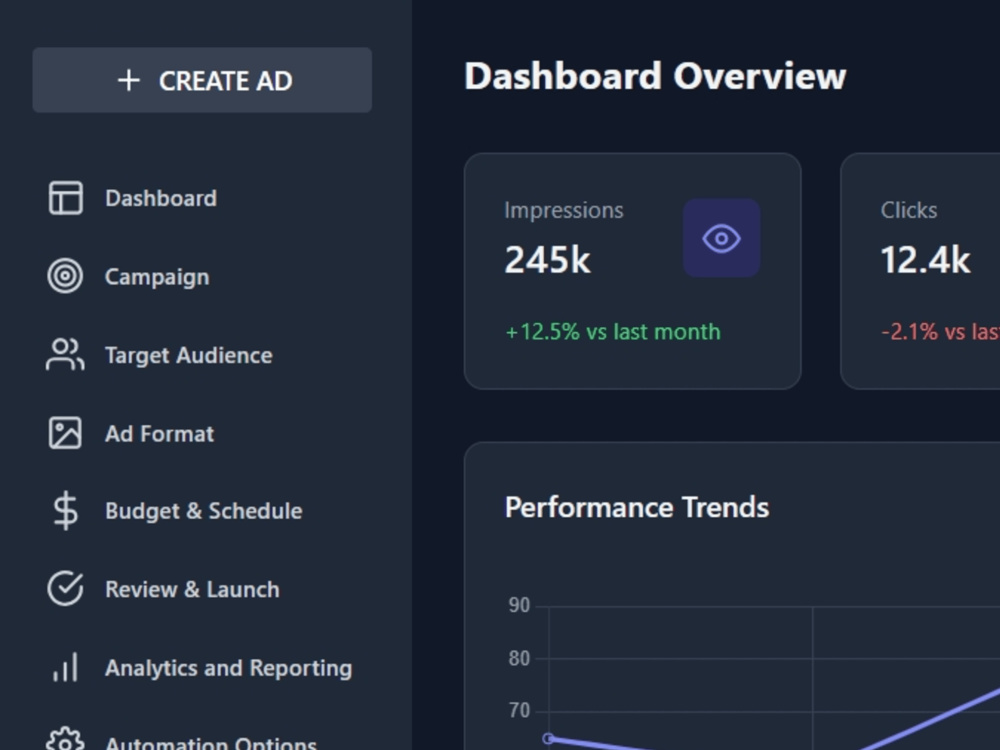Click the Performance Trends title
The width and height of the screenshot is (1000, 750).
coord(636,508)
